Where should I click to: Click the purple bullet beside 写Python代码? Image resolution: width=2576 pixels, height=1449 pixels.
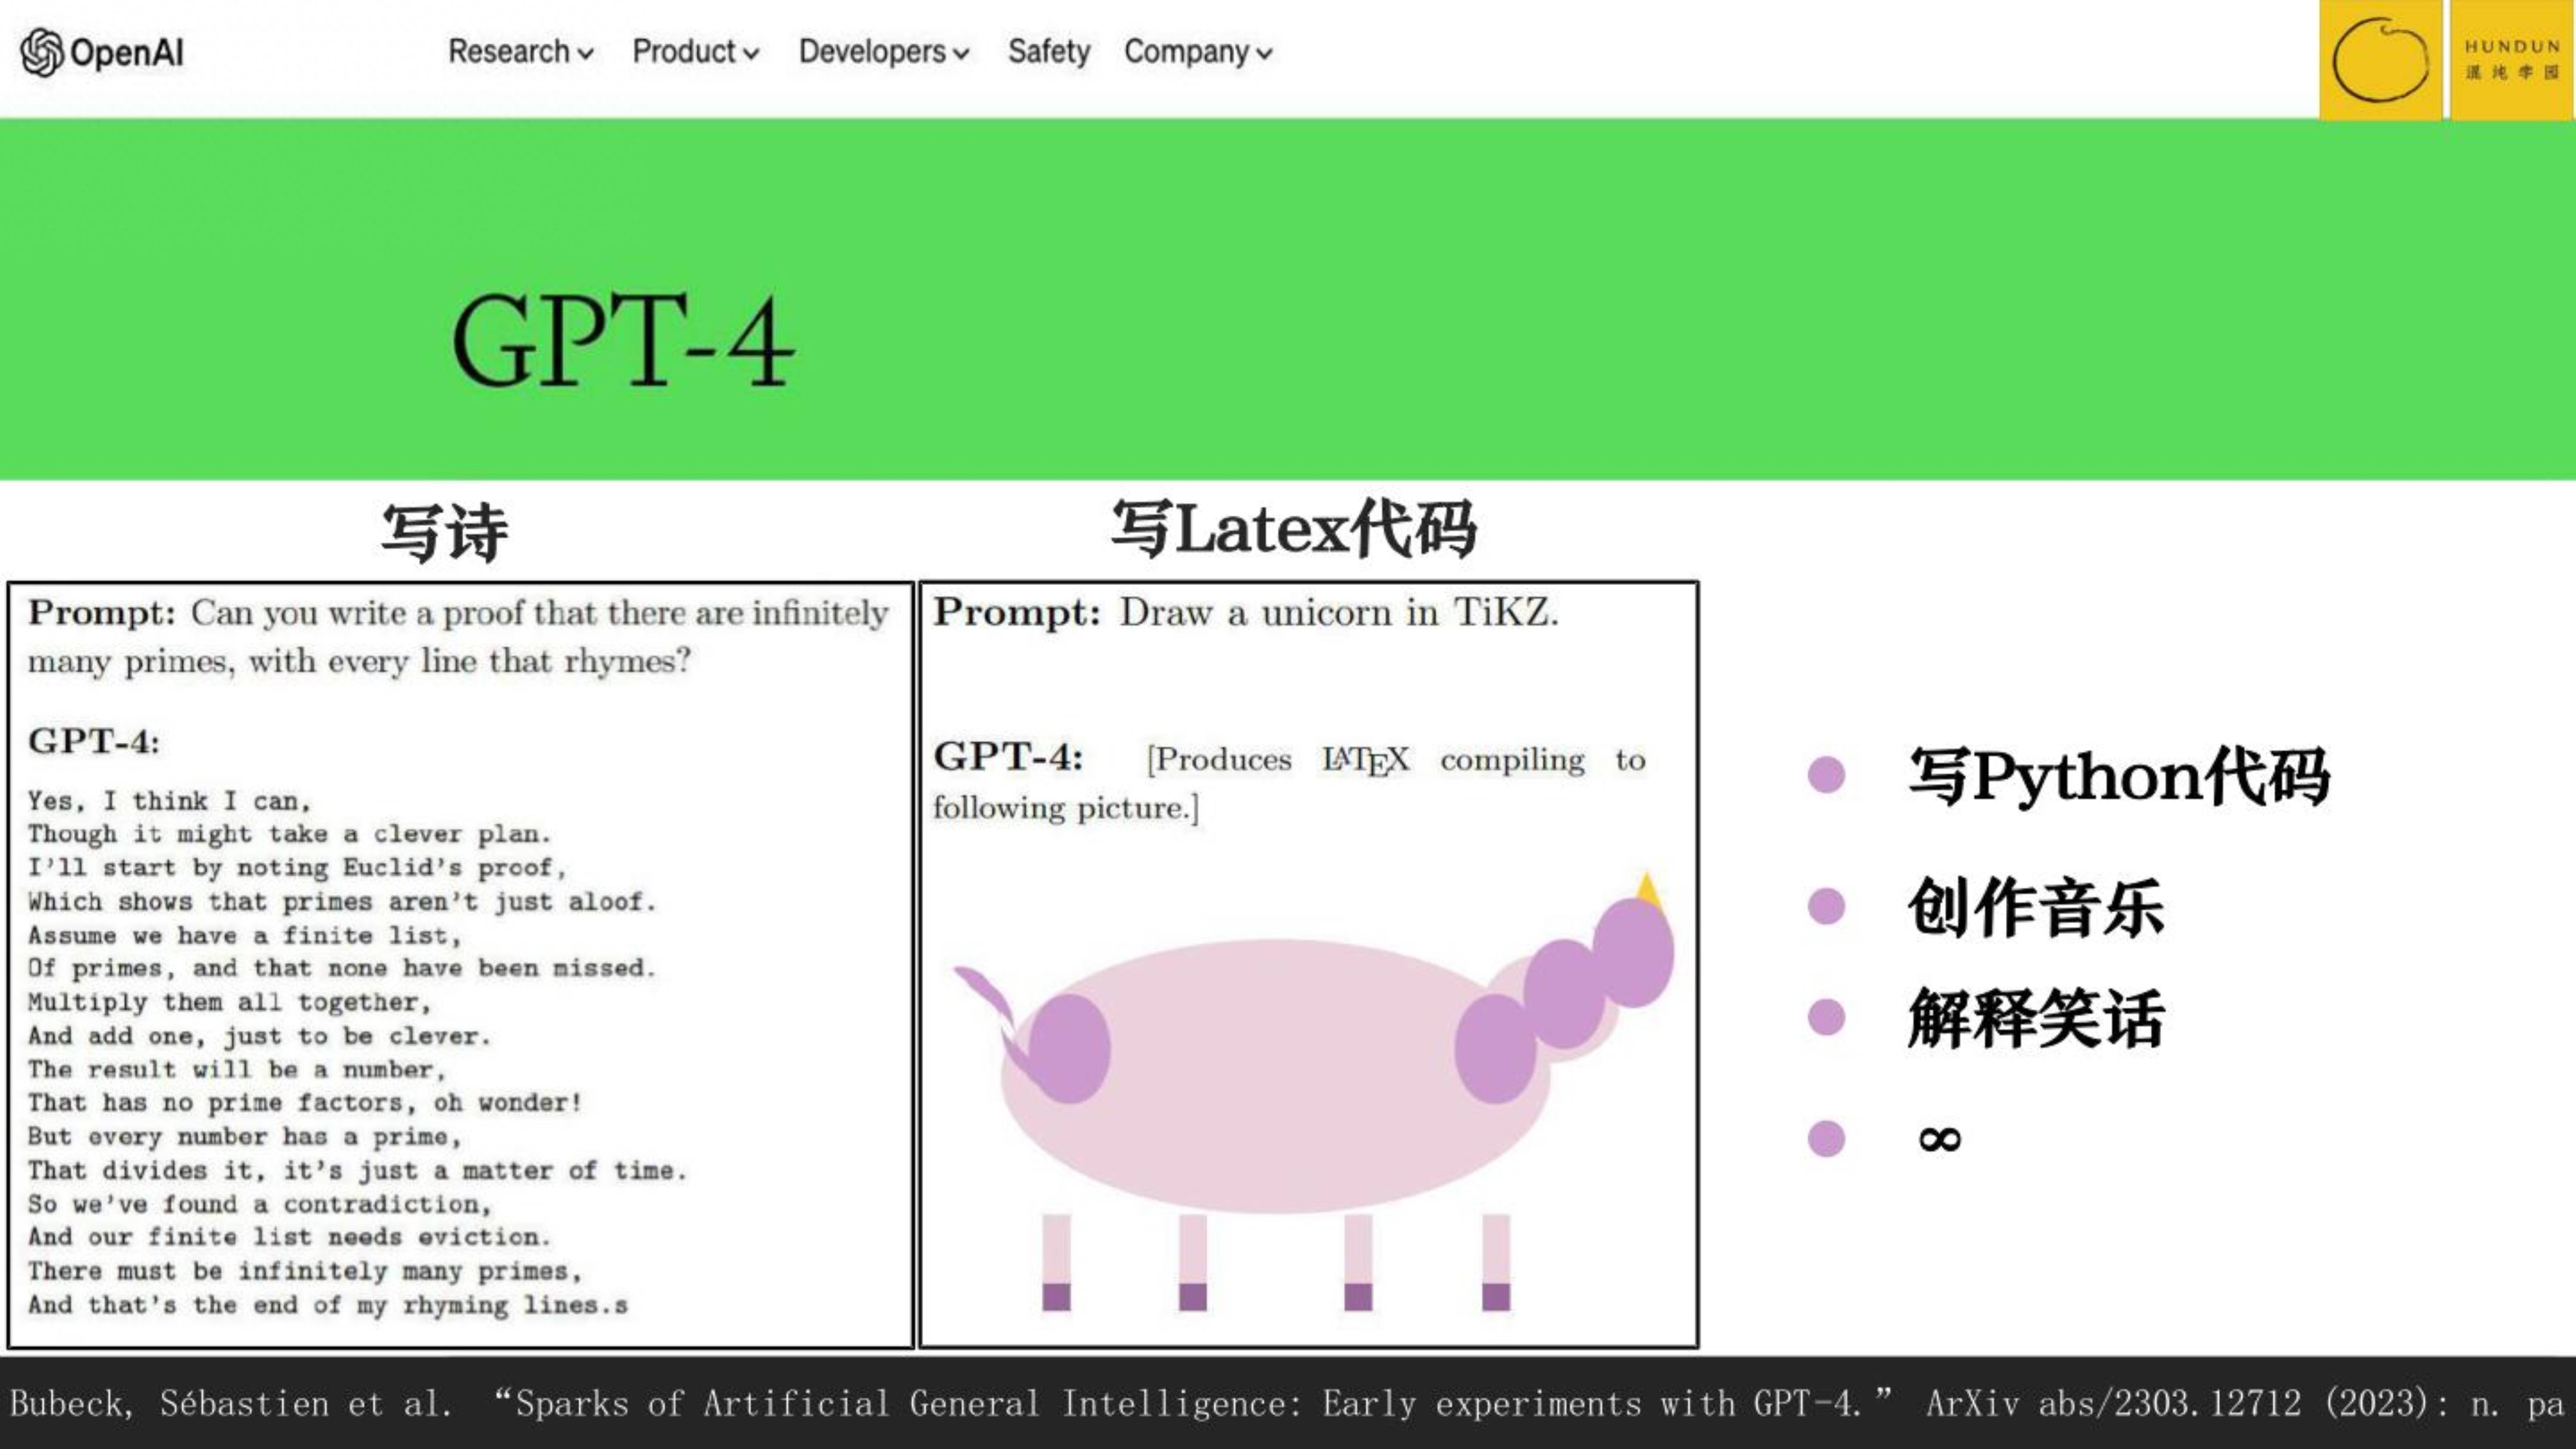click(x=1826, y=775)
